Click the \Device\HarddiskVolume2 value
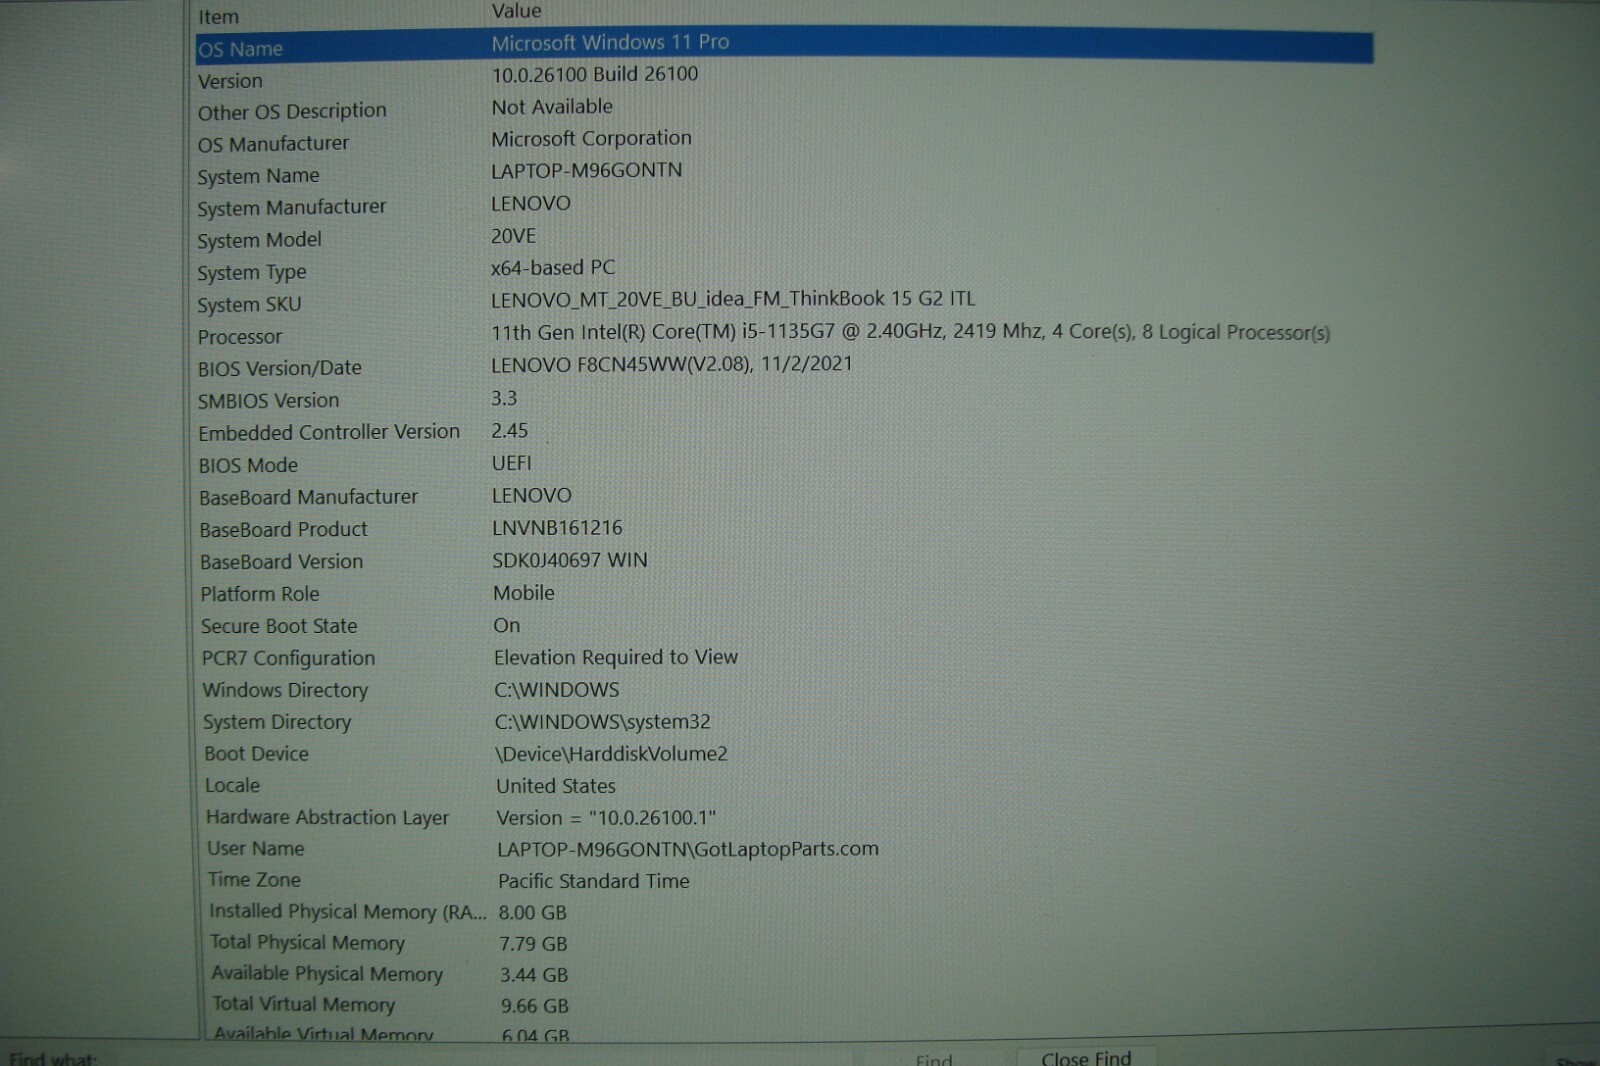The height and width of the screenshot is (1066, 1600). point(611,754)
